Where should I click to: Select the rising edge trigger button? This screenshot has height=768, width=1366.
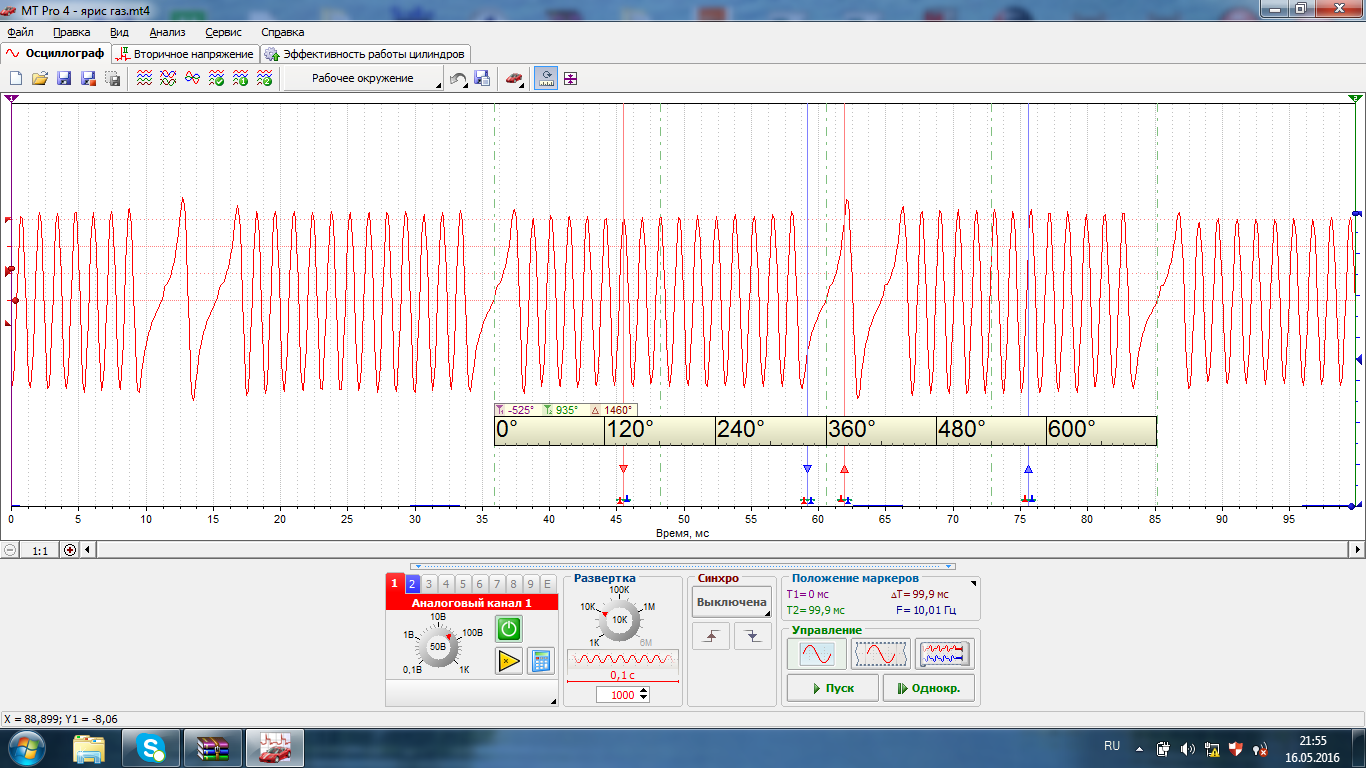pos(711,636)
